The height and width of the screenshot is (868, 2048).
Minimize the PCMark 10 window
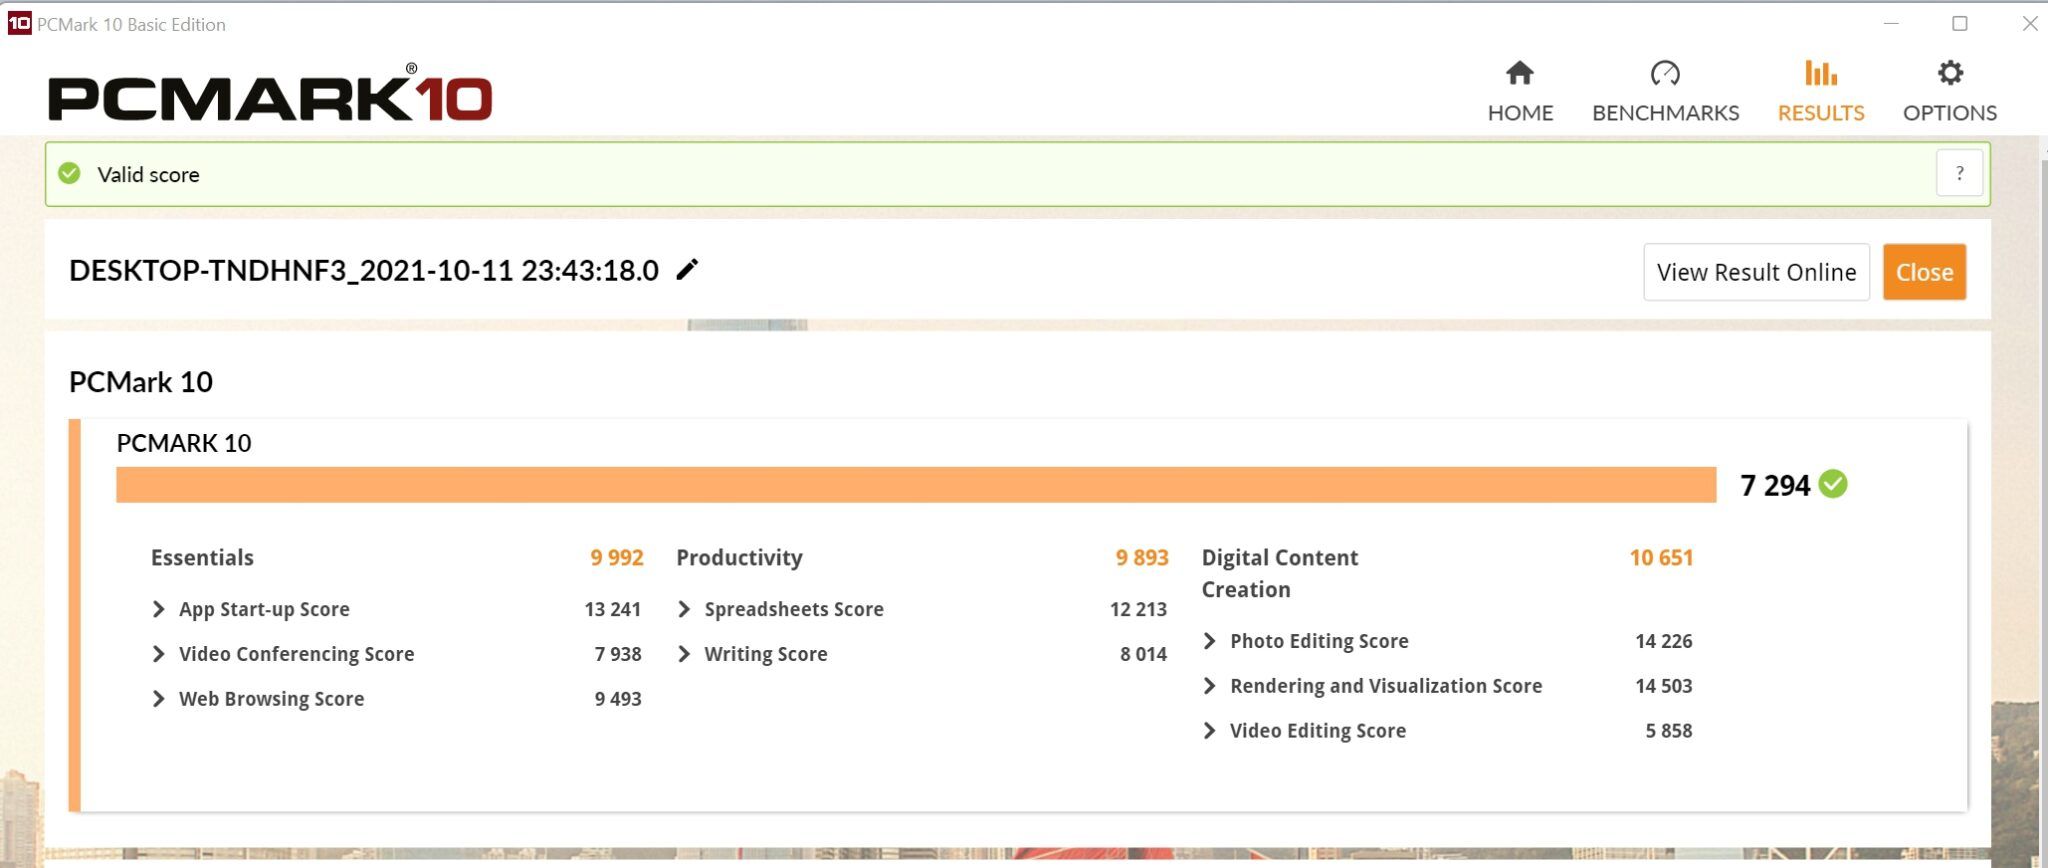click(1891, 23)
